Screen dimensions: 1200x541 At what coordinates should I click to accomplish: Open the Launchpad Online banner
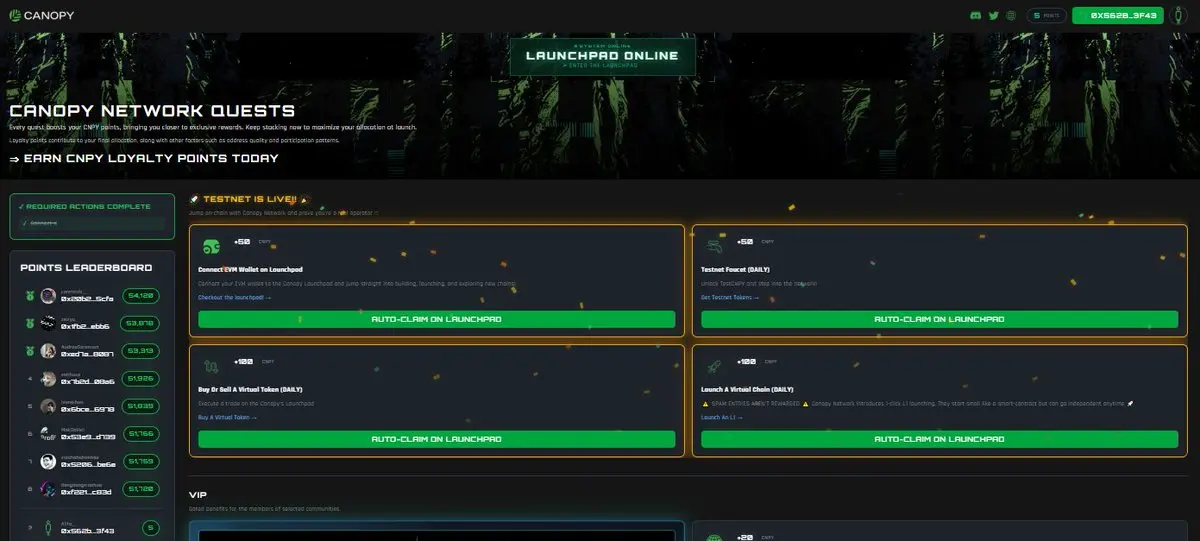[602, 55]
